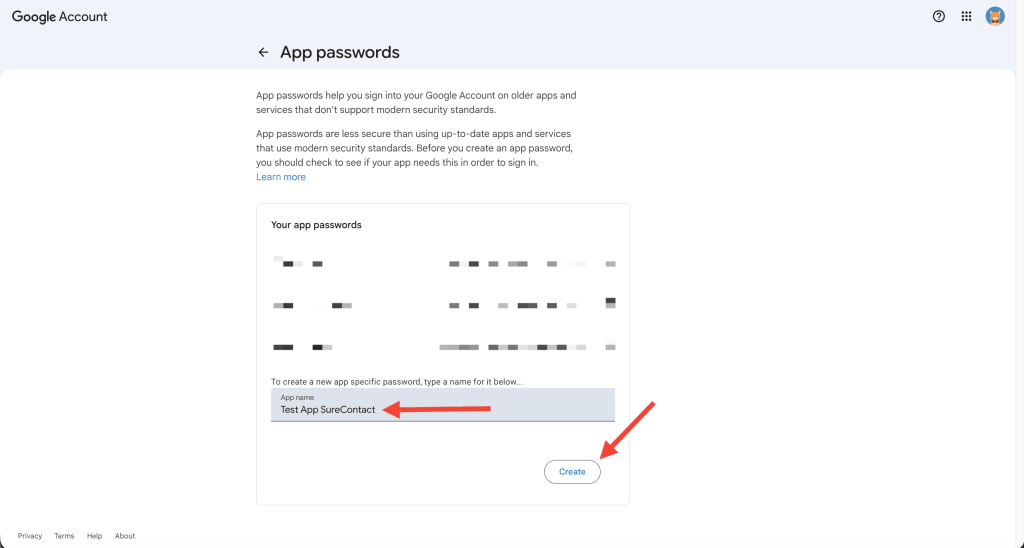Open the Terms footer link
This screenshot has height=548, width=1024.
(64, 536)
